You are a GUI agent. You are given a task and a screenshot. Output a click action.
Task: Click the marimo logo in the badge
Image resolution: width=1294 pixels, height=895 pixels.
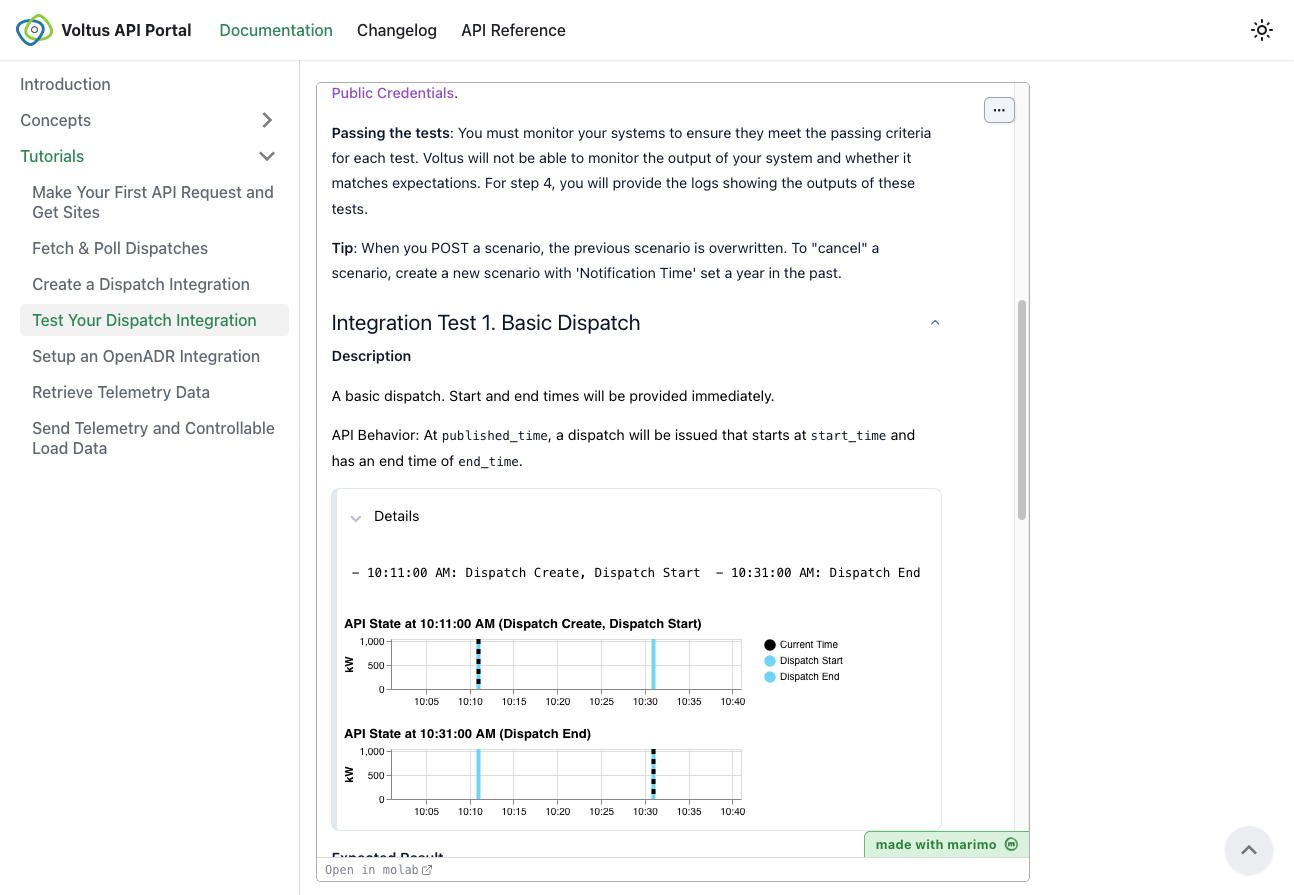click(1011, 844)
